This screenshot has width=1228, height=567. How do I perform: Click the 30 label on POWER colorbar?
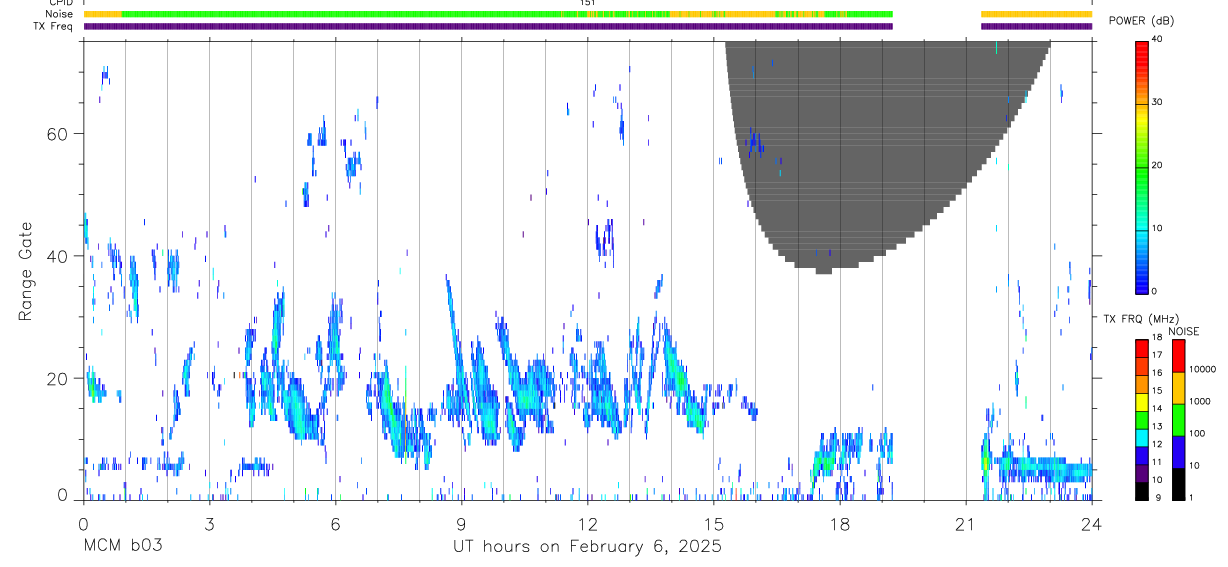coord(1157,102)
